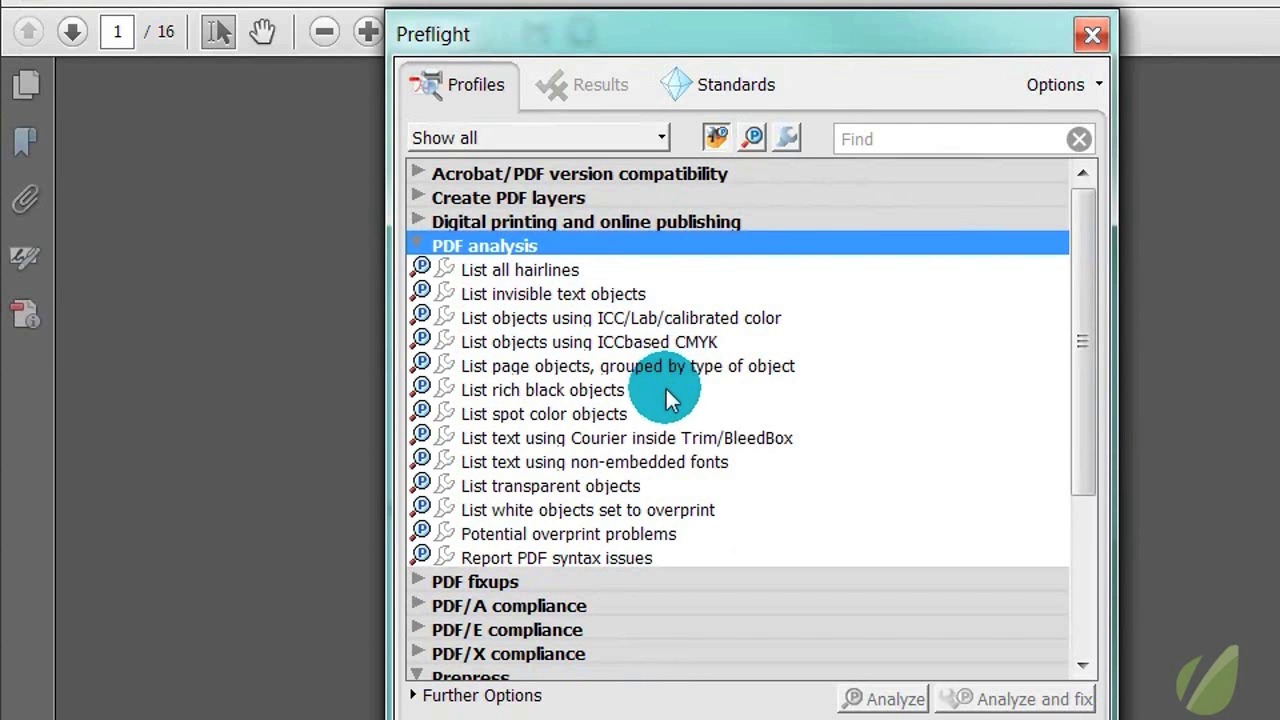Expand the PDF/A compliance group
1280x720 pixels.
(x=418, y=604)
